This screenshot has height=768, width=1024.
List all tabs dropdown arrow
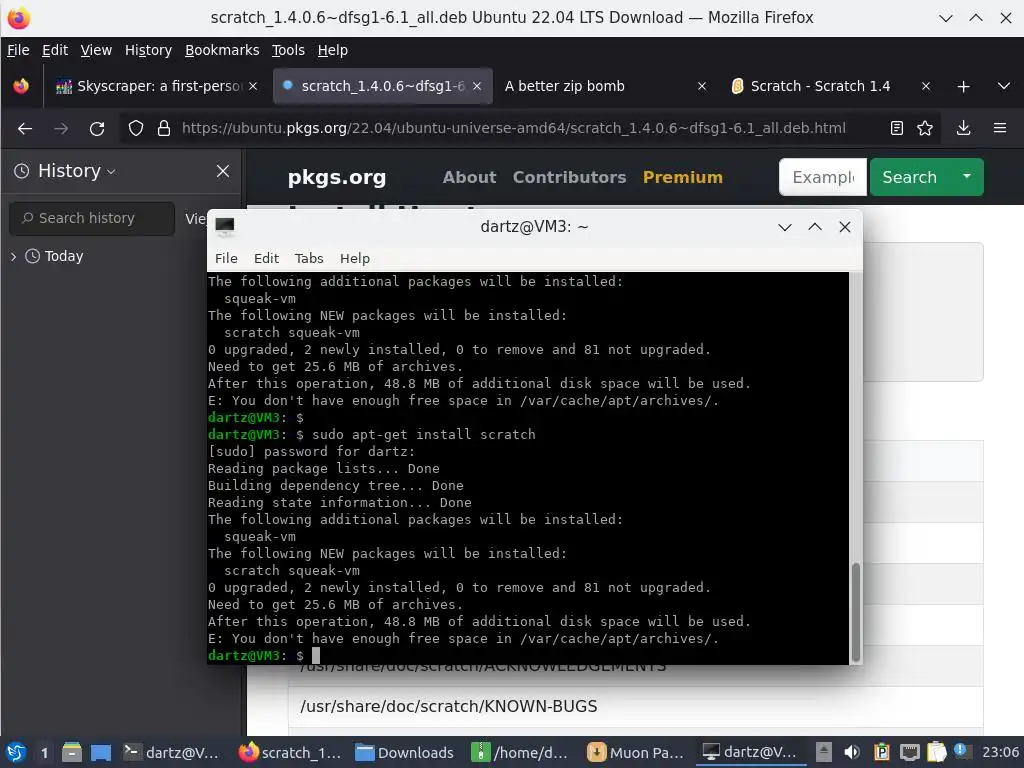pyautogui.click(x=1004, y=86)
